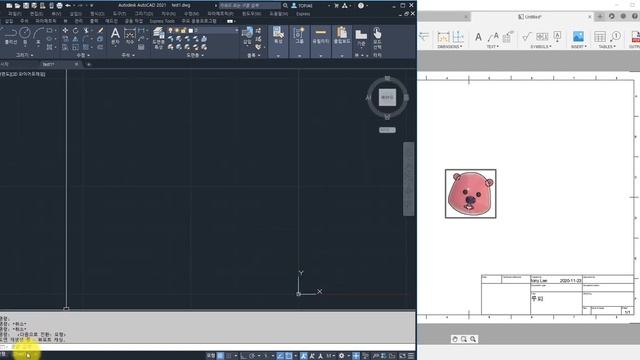Open the multiline Text tool

pyautogui.click(x=116, y=36)
